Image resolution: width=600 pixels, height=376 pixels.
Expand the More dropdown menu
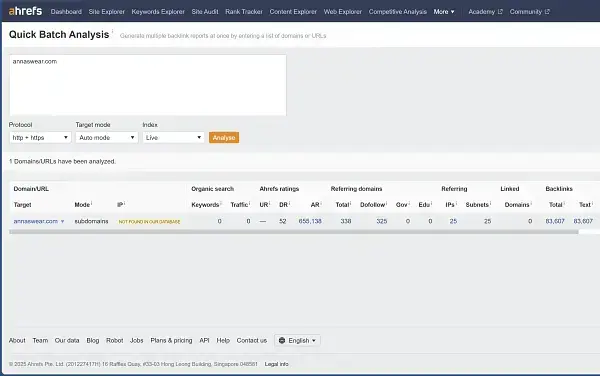(x=444, y=12)
